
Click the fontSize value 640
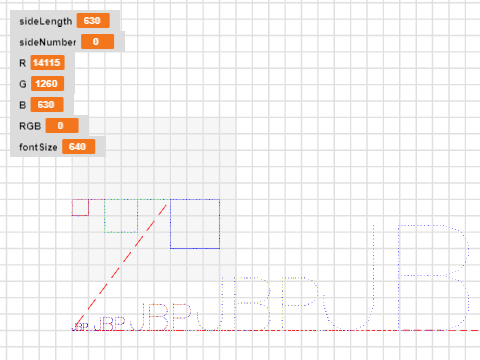coord(78,147)
